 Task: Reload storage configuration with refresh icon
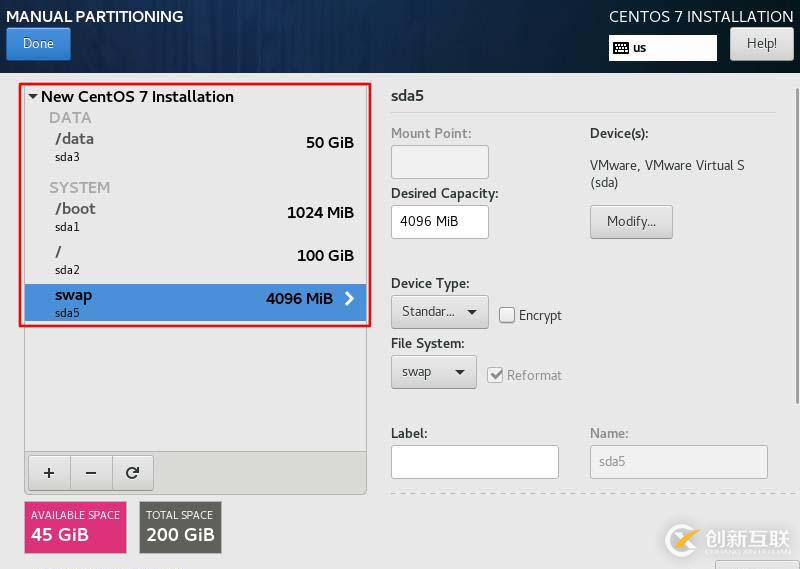coord(133,473)
